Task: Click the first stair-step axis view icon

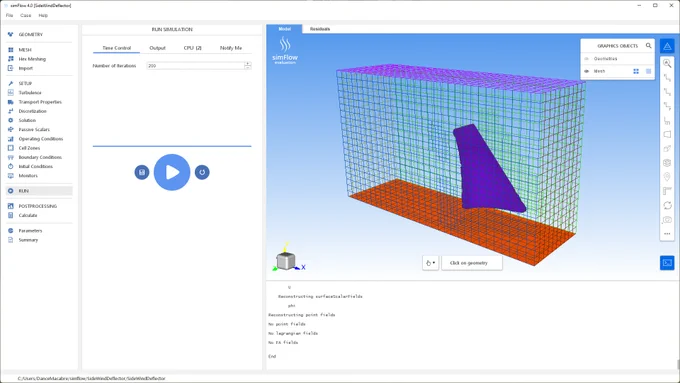Action: (667, 78)
